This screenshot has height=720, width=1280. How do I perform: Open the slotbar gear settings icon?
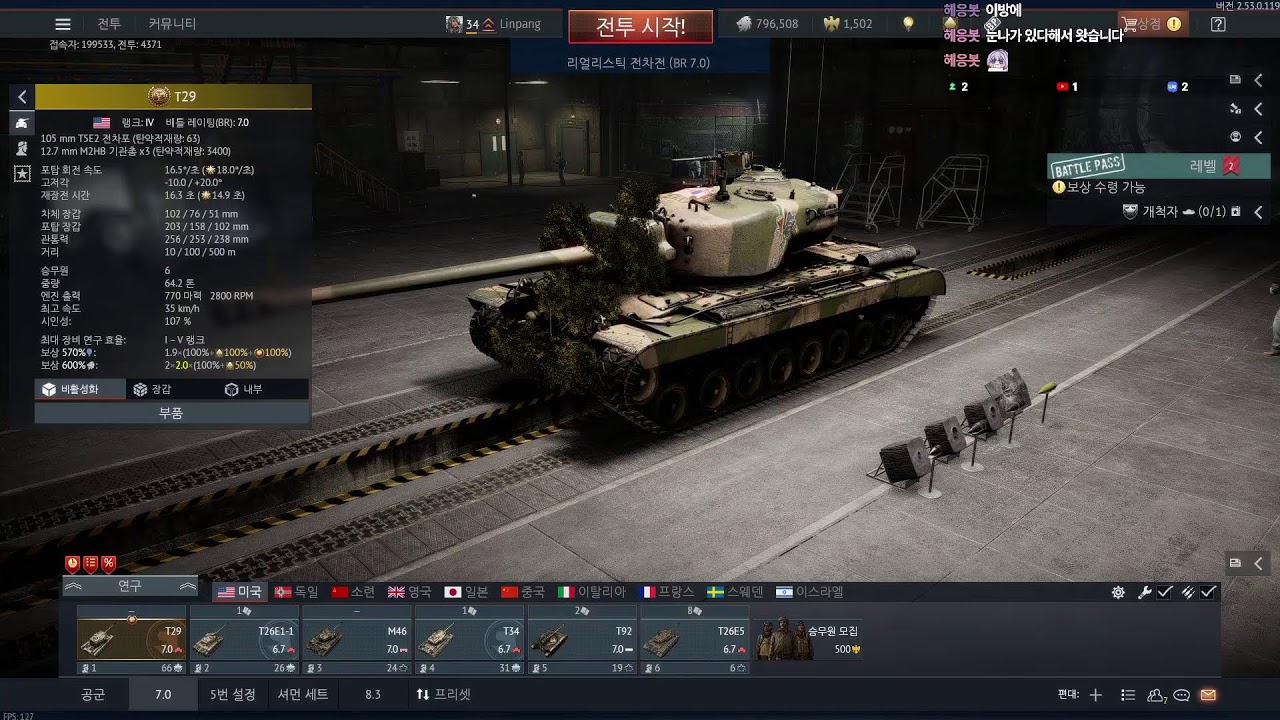pos(1118,592)
